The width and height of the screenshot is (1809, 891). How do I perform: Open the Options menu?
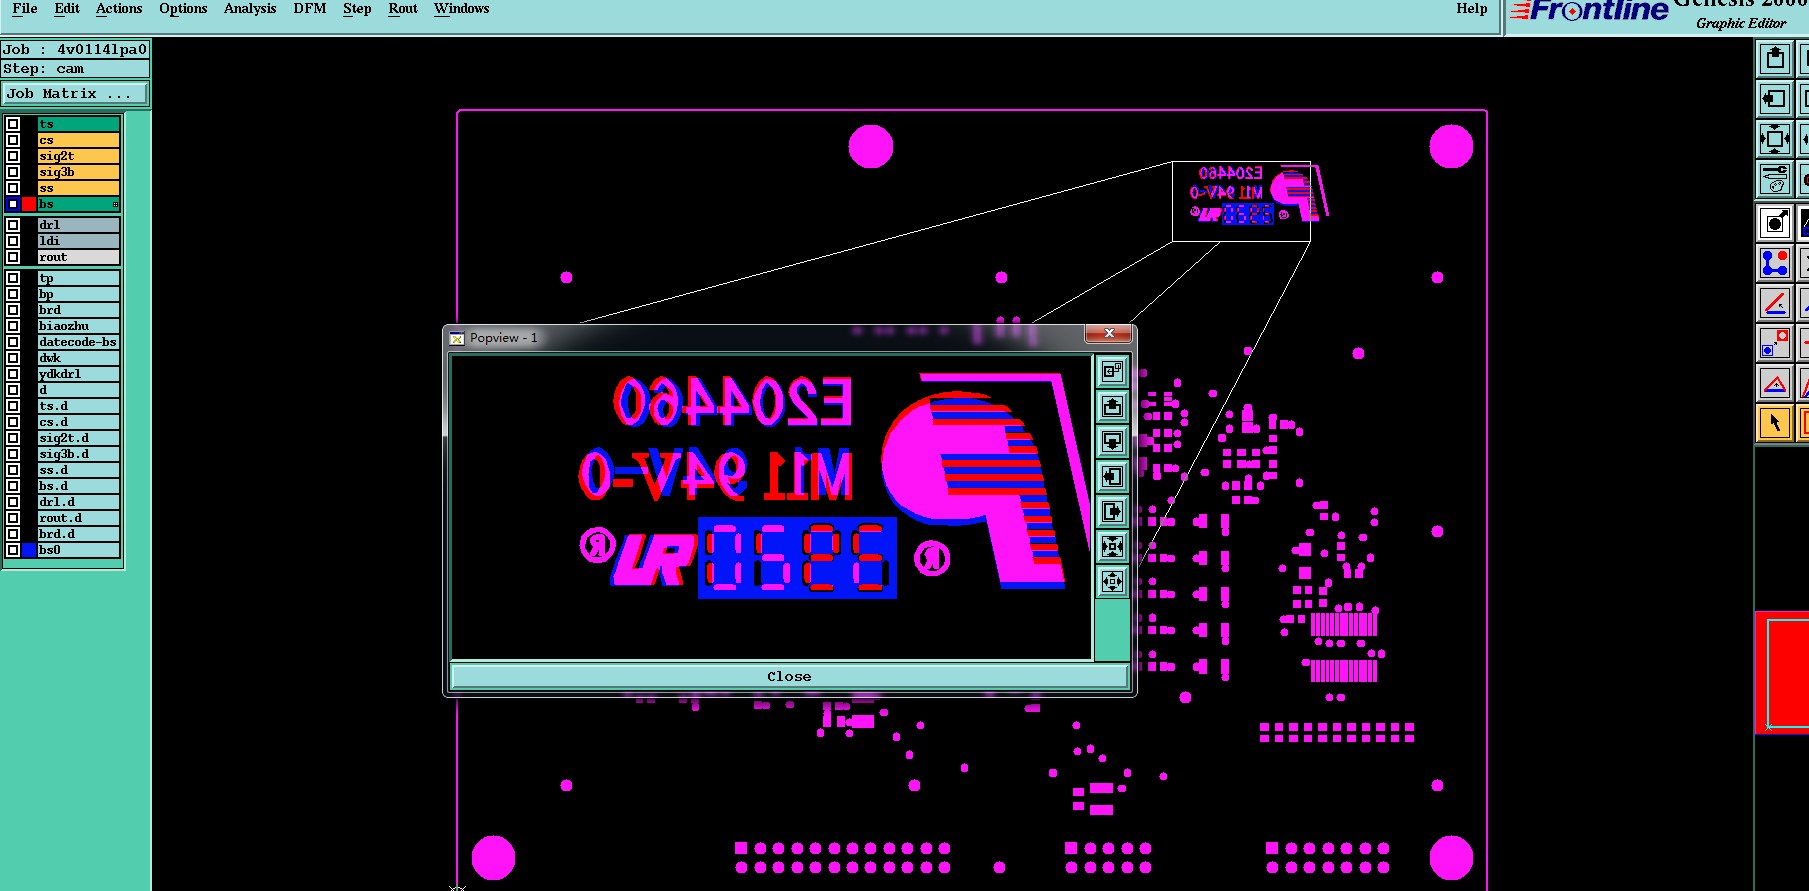(183, 9)
